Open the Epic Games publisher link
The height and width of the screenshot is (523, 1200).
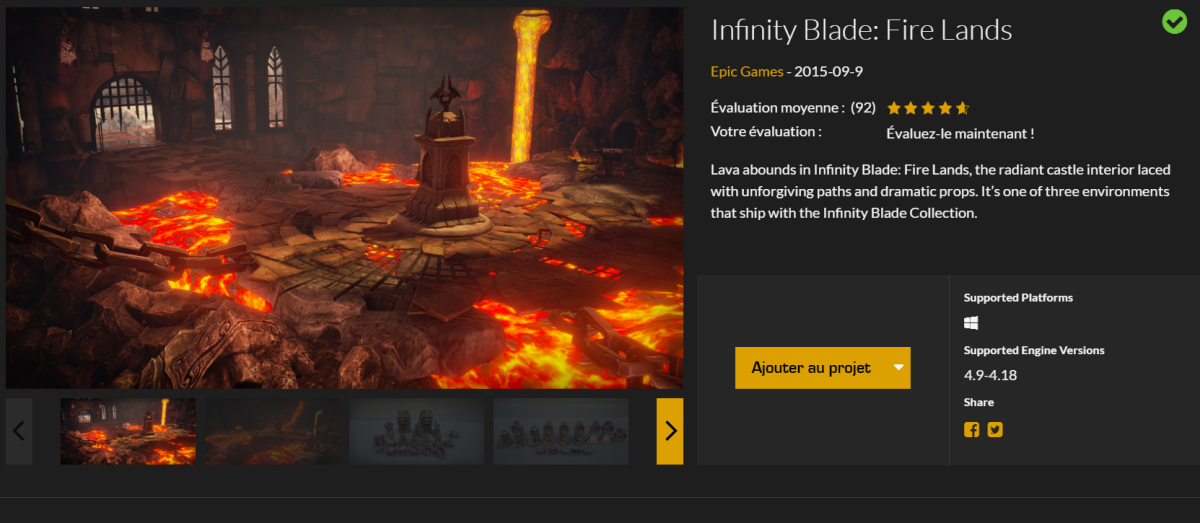click(746, 72)
